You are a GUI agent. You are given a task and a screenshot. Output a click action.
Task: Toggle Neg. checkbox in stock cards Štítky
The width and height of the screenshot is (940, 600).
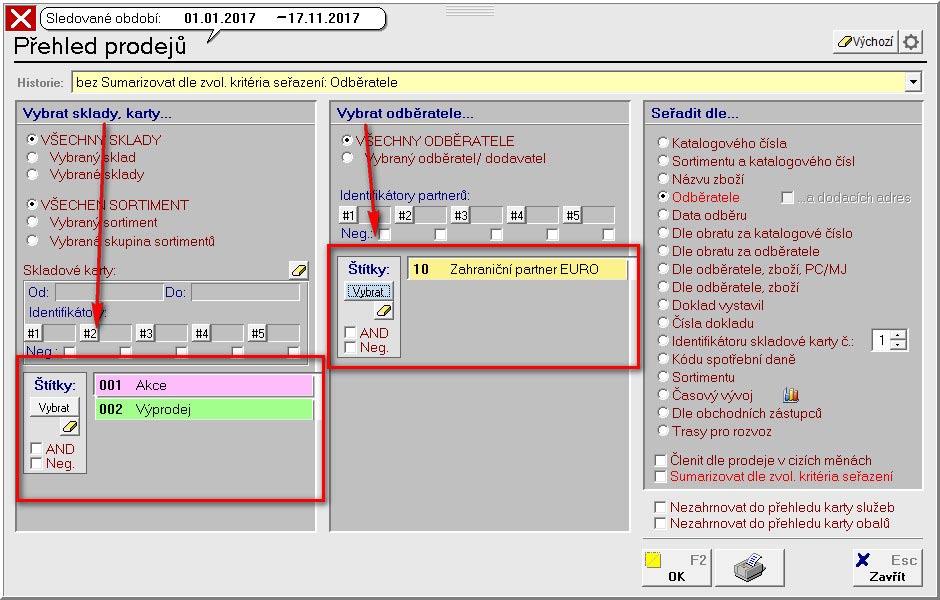[36, 463]
